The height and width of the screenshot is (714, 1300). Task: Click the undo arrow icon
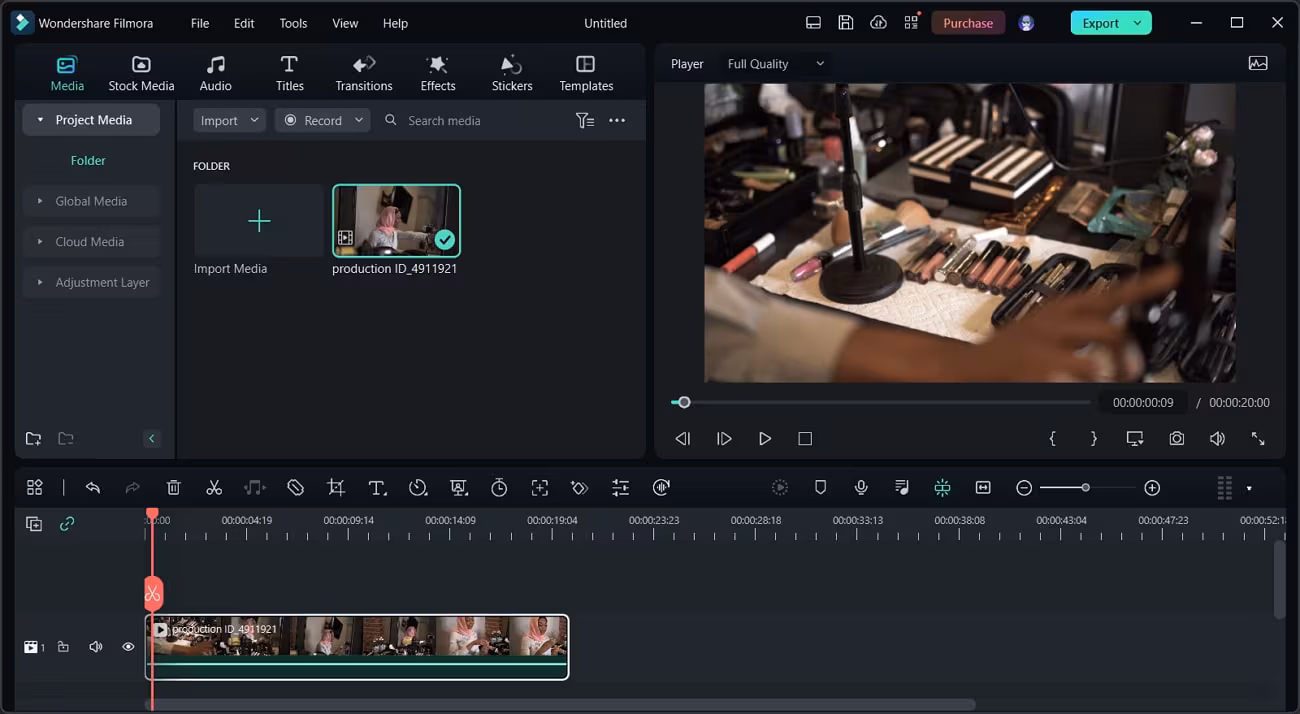[93, 488]
